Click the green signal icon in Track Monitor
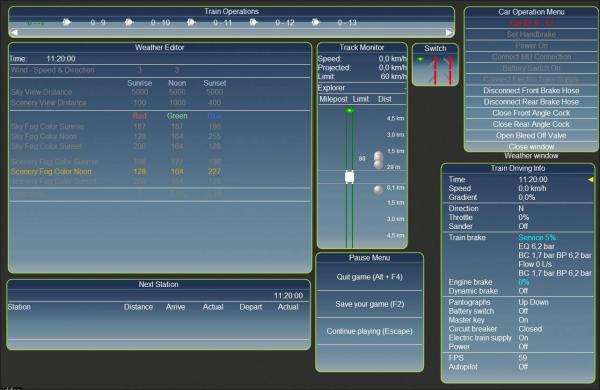Viewport: 600px width, 390px height. (349, 111)
